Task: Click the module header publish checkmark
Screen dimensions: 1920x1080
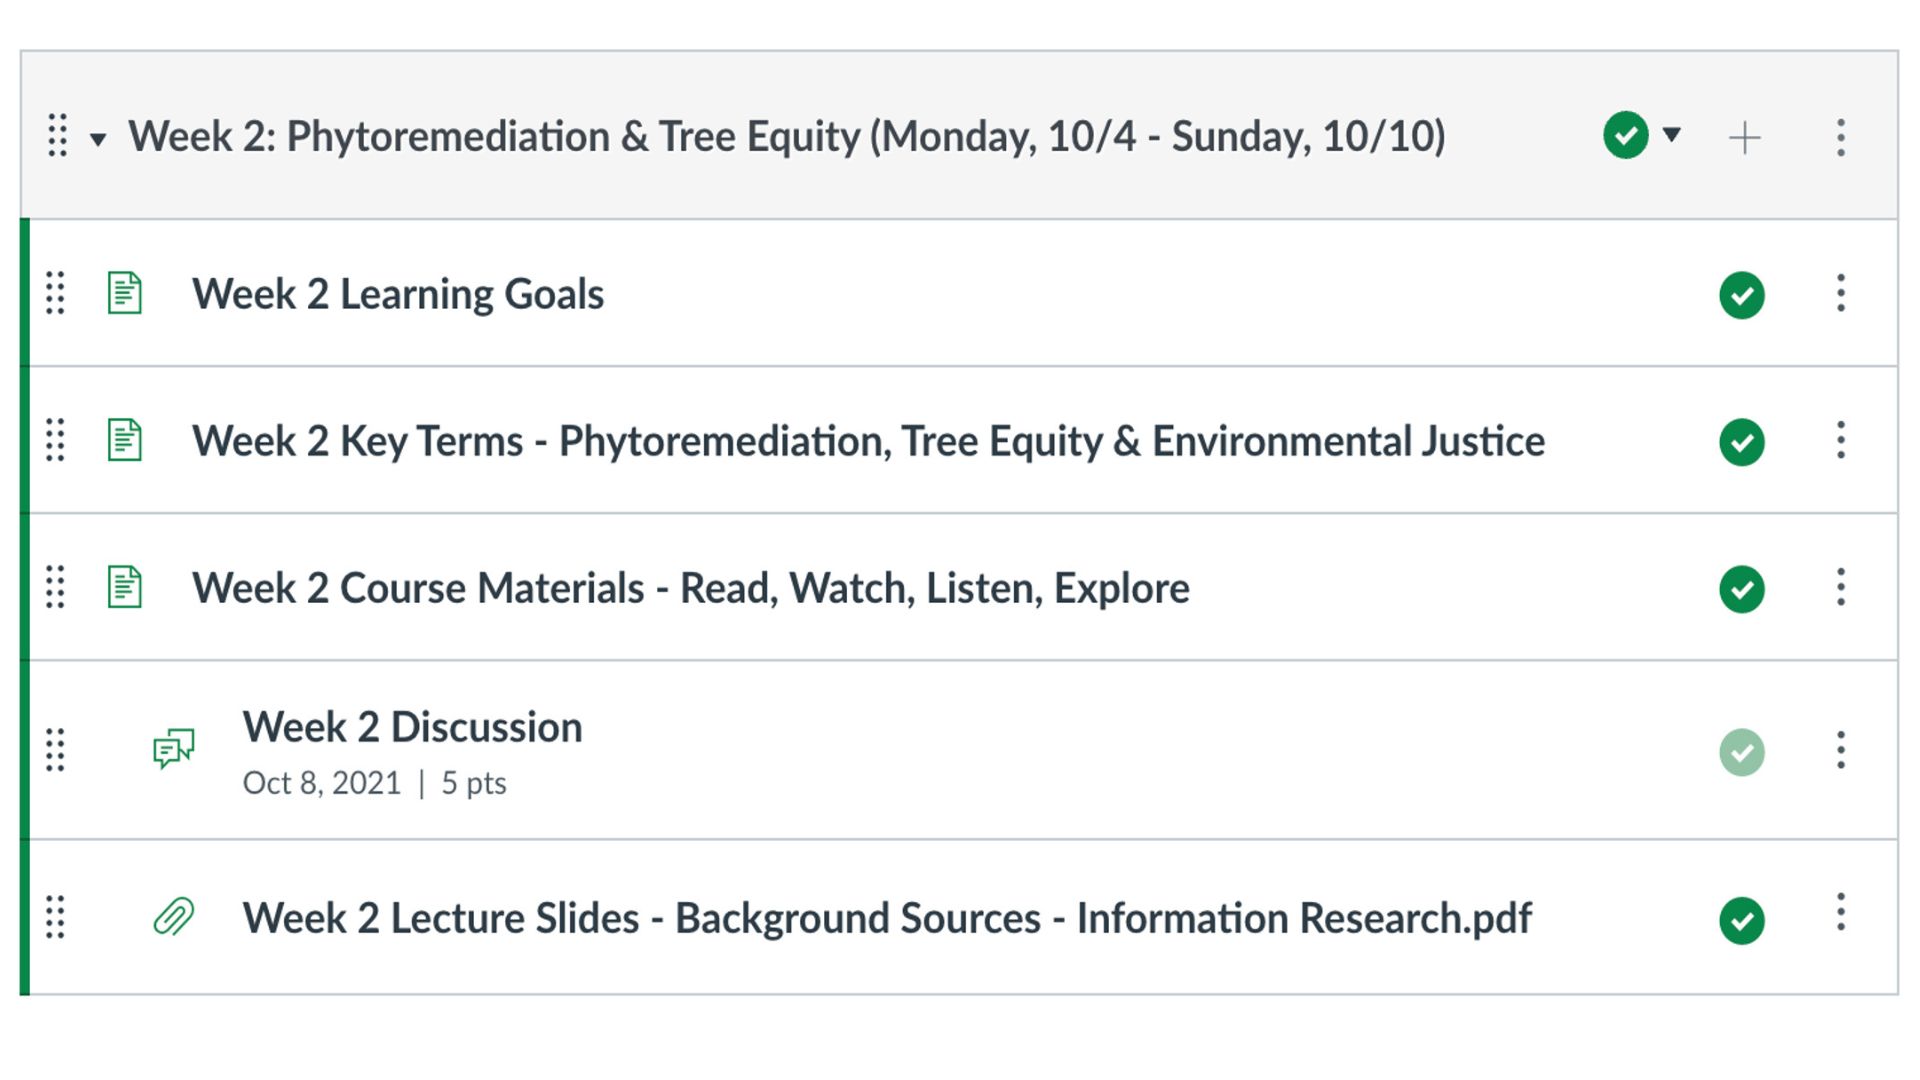Action: click(x=1625, y=135)
